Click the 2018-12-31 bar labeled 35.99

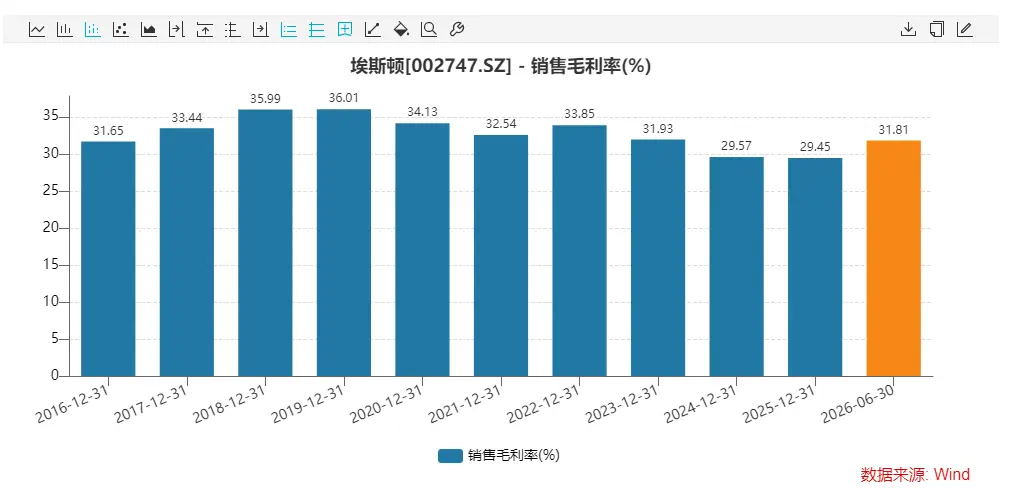(x=265, y=243)
